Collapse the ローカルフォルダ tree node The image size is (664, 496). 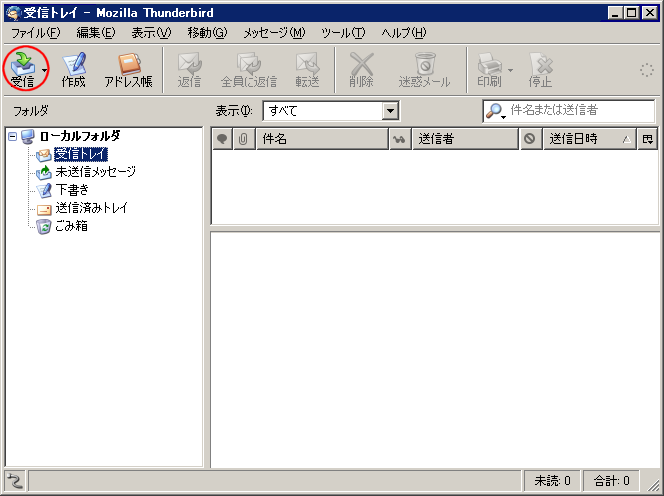[x=13, y=136]
